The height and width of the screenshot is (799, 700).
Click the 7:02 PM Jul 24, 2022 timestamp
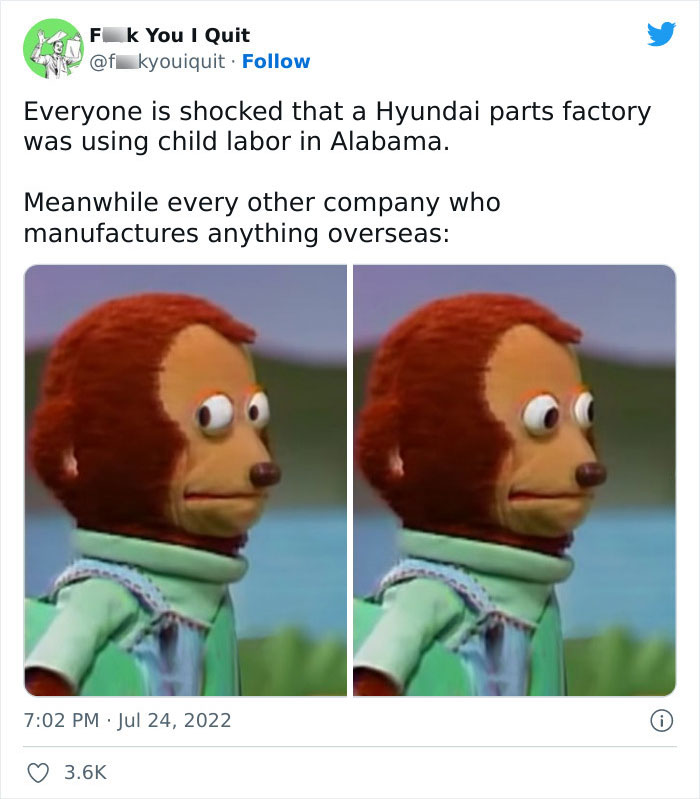[127, 720]
